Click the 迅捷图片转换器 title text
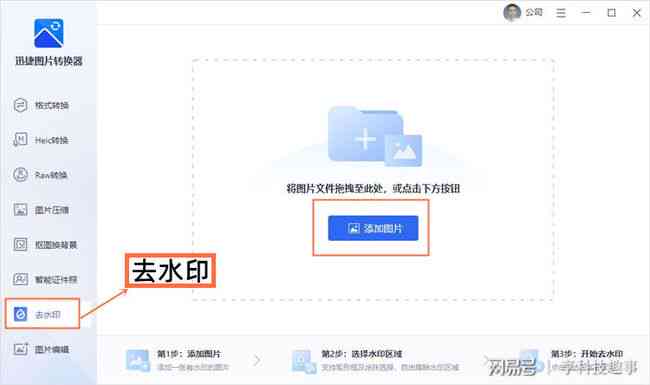650x385 pixels. pos(49,61)
